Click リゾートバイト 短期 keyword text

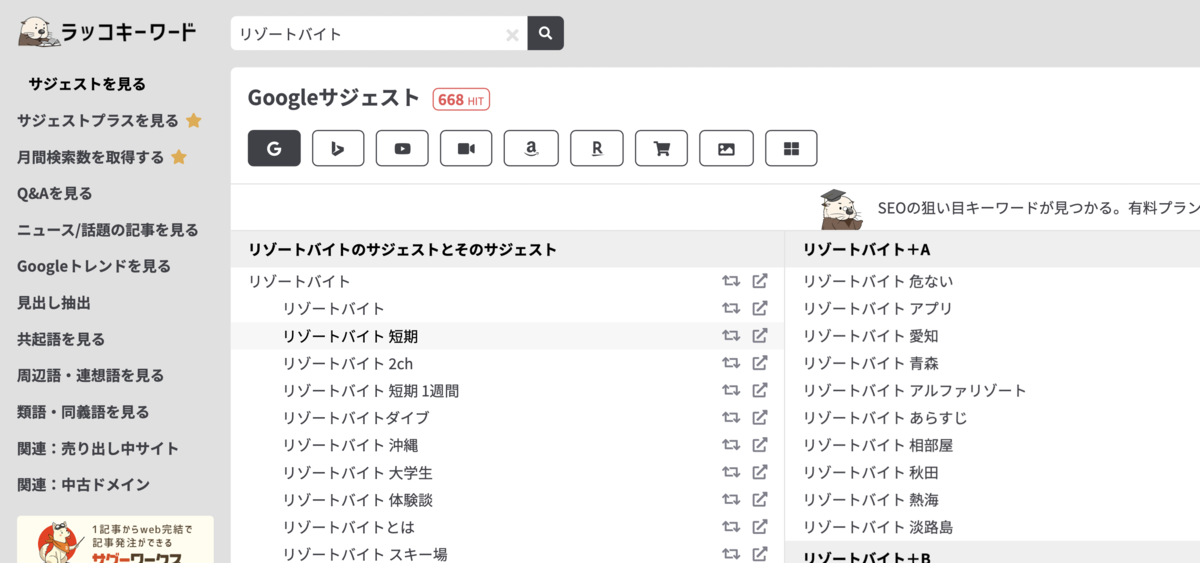pyautogui.click(x=350, y=336)
